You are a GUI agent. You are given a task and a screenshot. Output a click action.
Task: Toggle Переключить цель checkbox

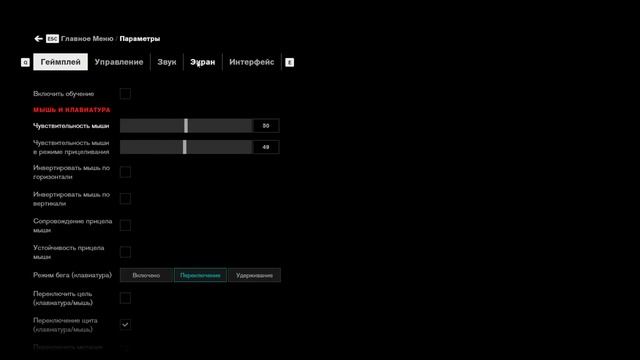125,298
